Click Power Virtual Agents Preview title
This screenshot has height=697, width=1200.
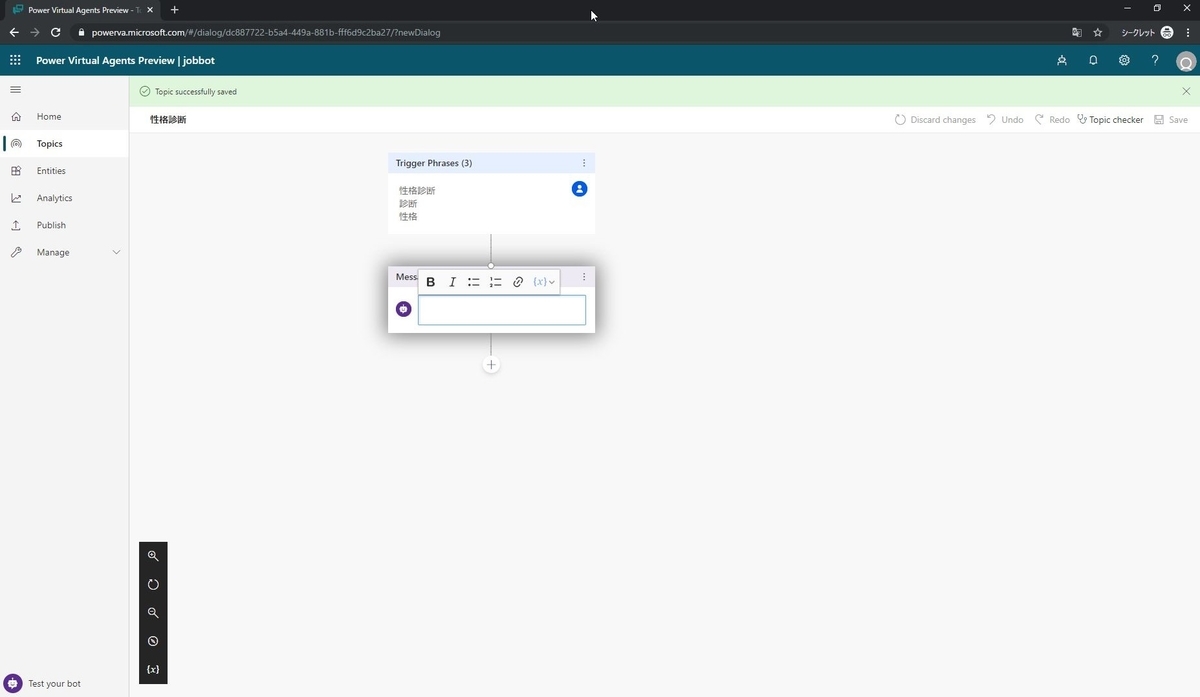[125, 60]
